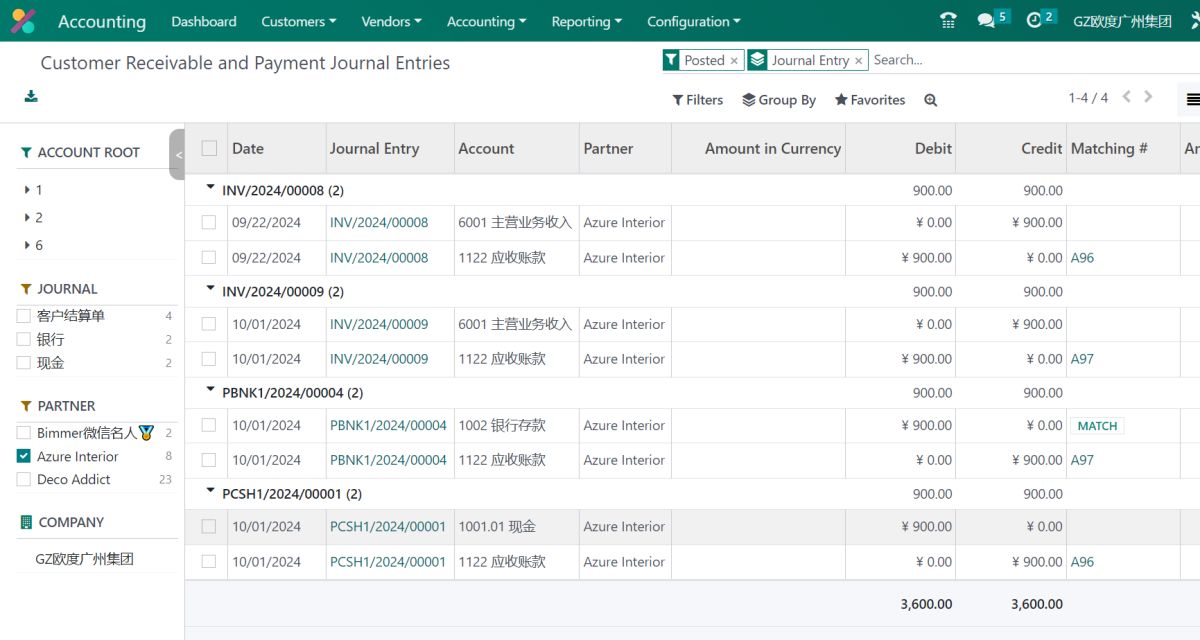Uncheck the Azure Interior partner filter
The height and width of the screenshot is (640, 1200).
click(x=24, y=456)
